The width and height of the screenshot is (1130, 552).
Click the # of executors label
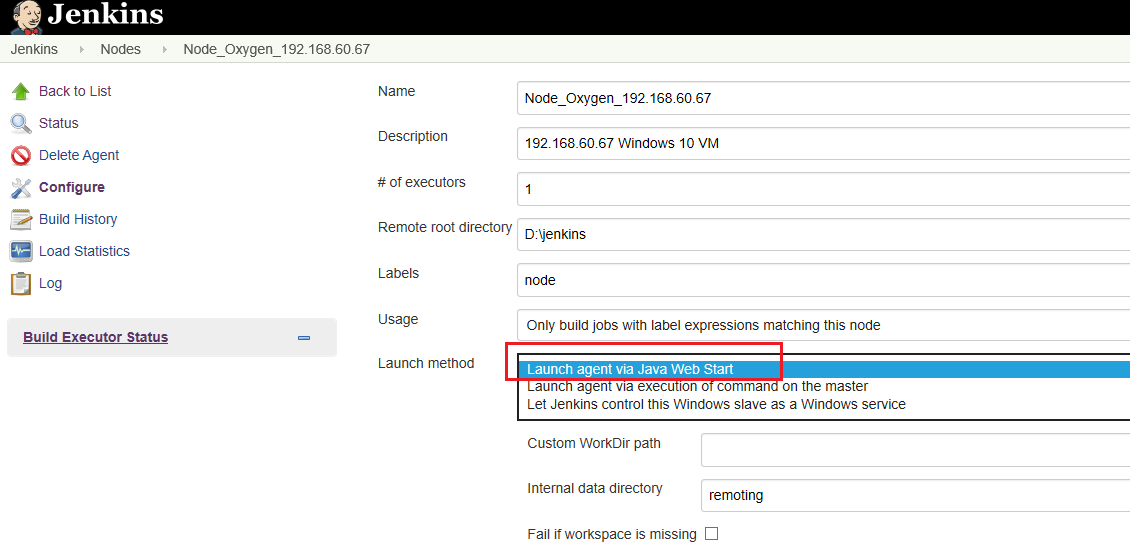[422, 182]
